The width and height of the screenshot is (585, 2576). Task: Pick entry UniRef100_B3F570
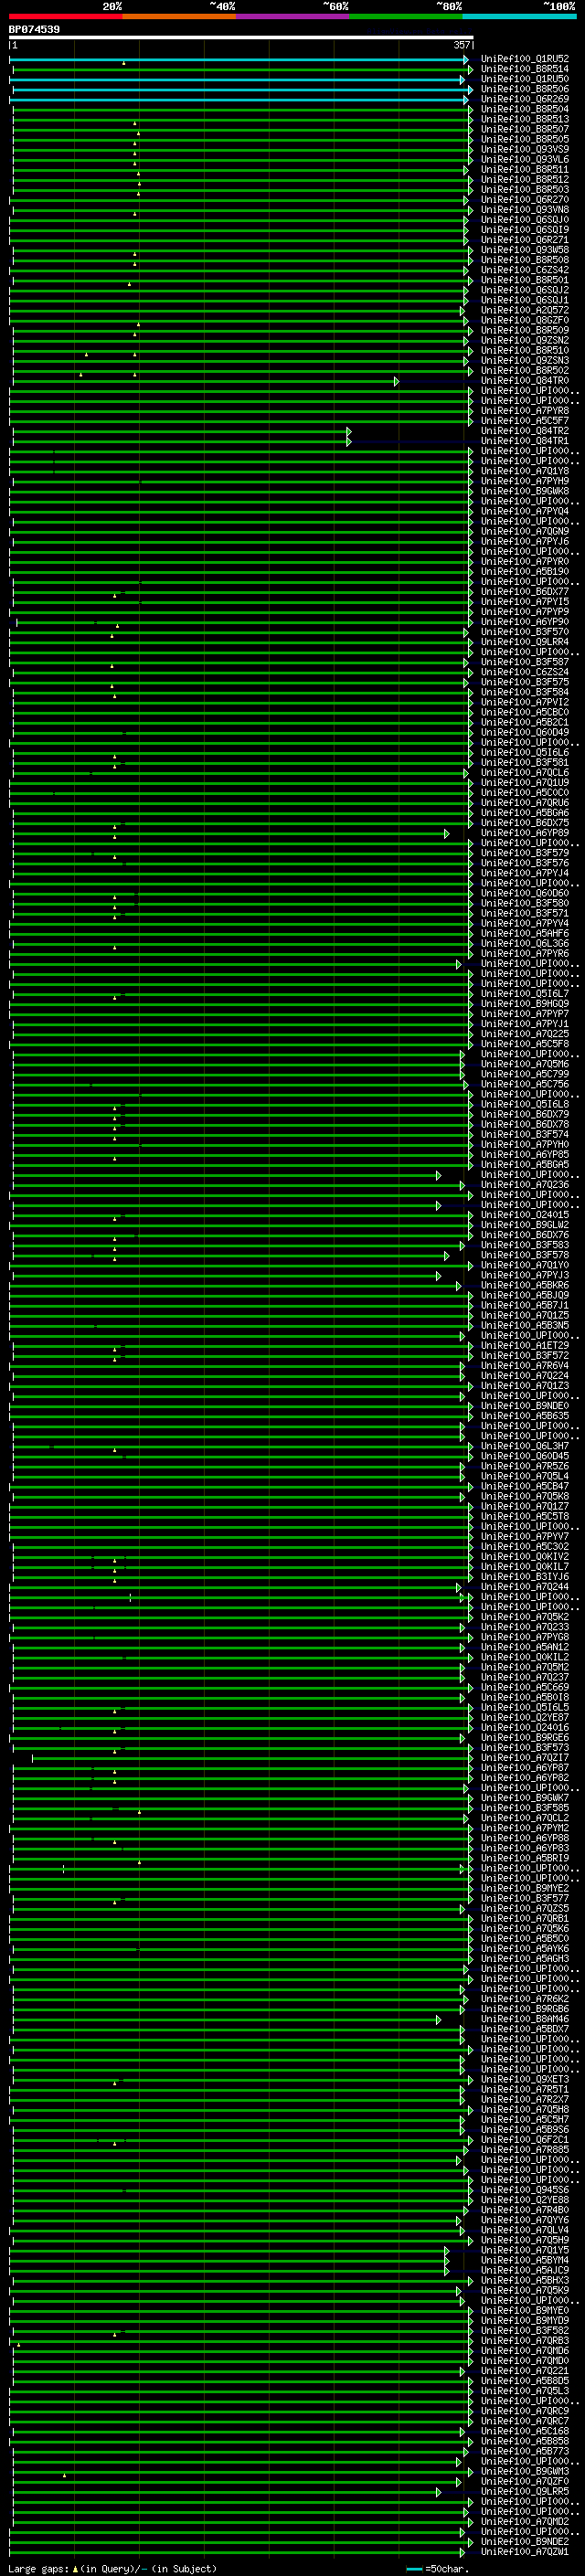coord(525,632)
